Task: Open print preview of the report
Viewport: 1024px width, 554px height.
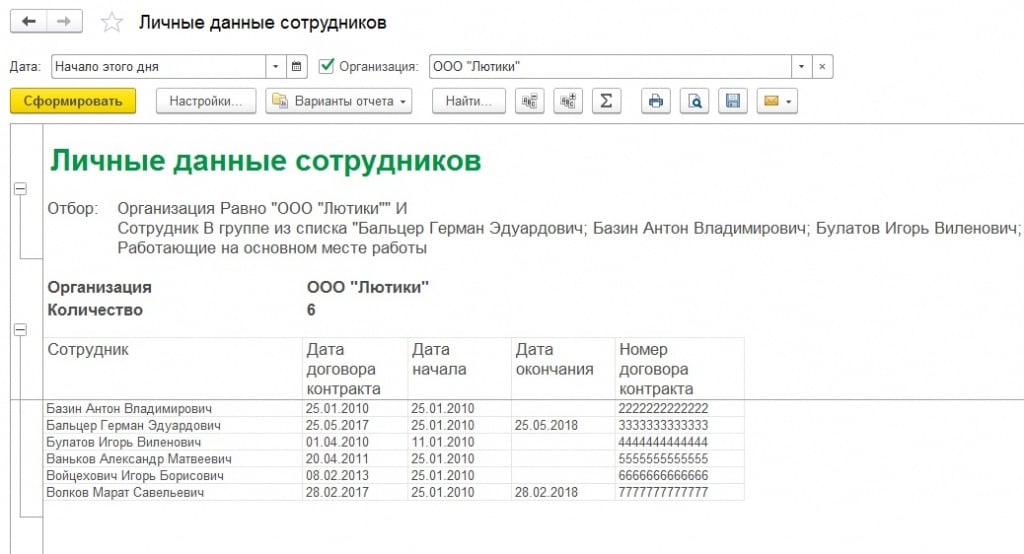Action: click(694, 101)
